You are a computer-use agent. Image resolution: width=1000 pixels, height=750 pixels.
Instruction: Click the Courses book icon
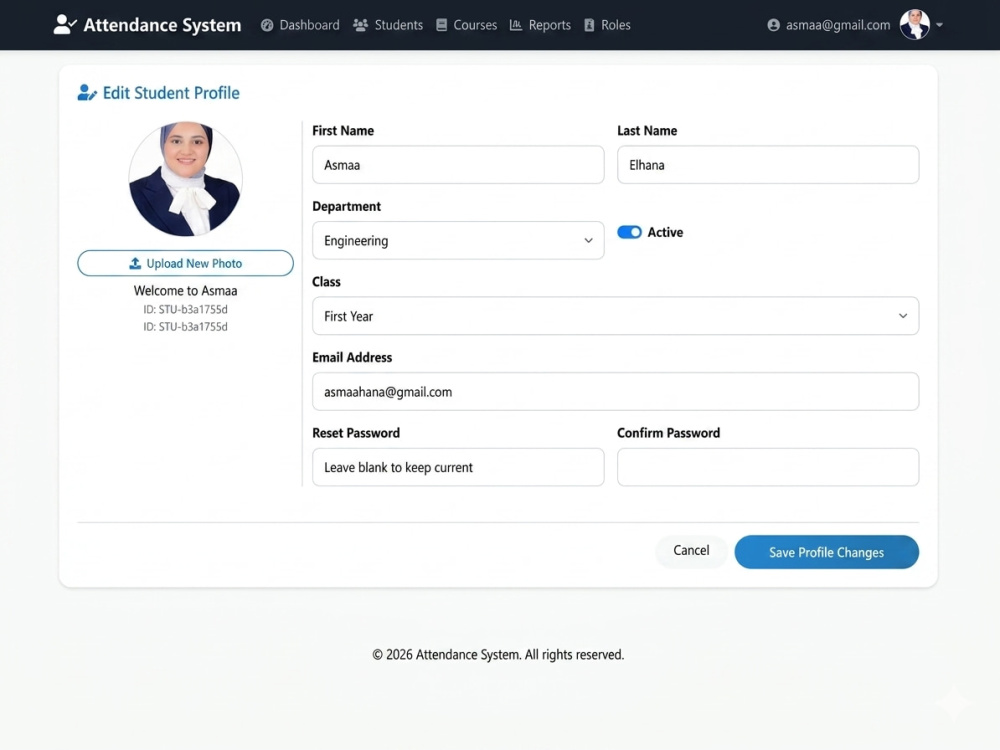tap(441, 25)
